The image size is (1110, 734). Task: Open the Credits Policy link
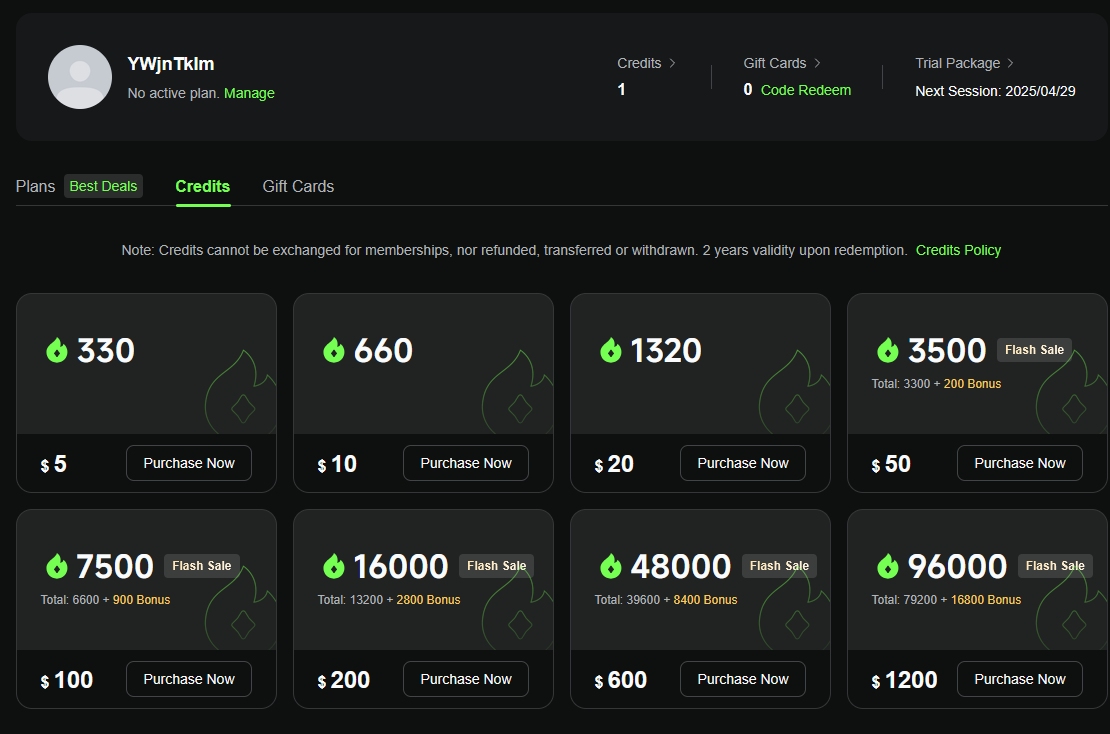click(x=959, y=250)
